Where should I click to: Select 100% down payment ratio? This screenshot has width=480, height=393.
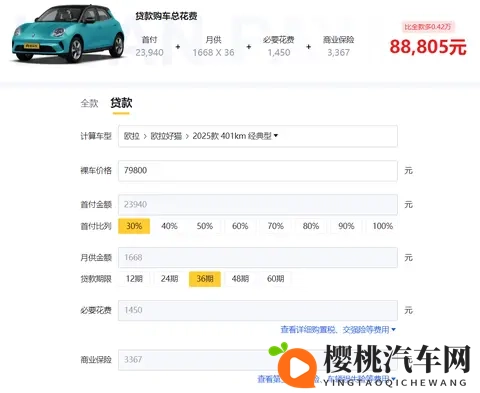pos(382,226)
